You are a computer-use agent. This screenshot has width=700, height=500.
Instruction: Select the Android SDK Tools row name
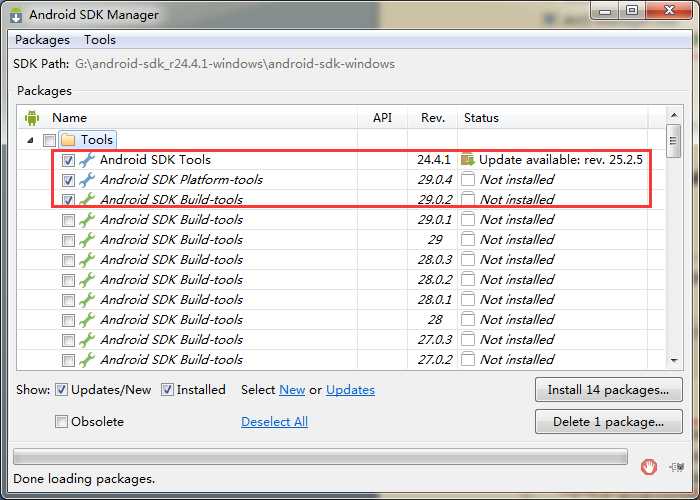(155, 160)
